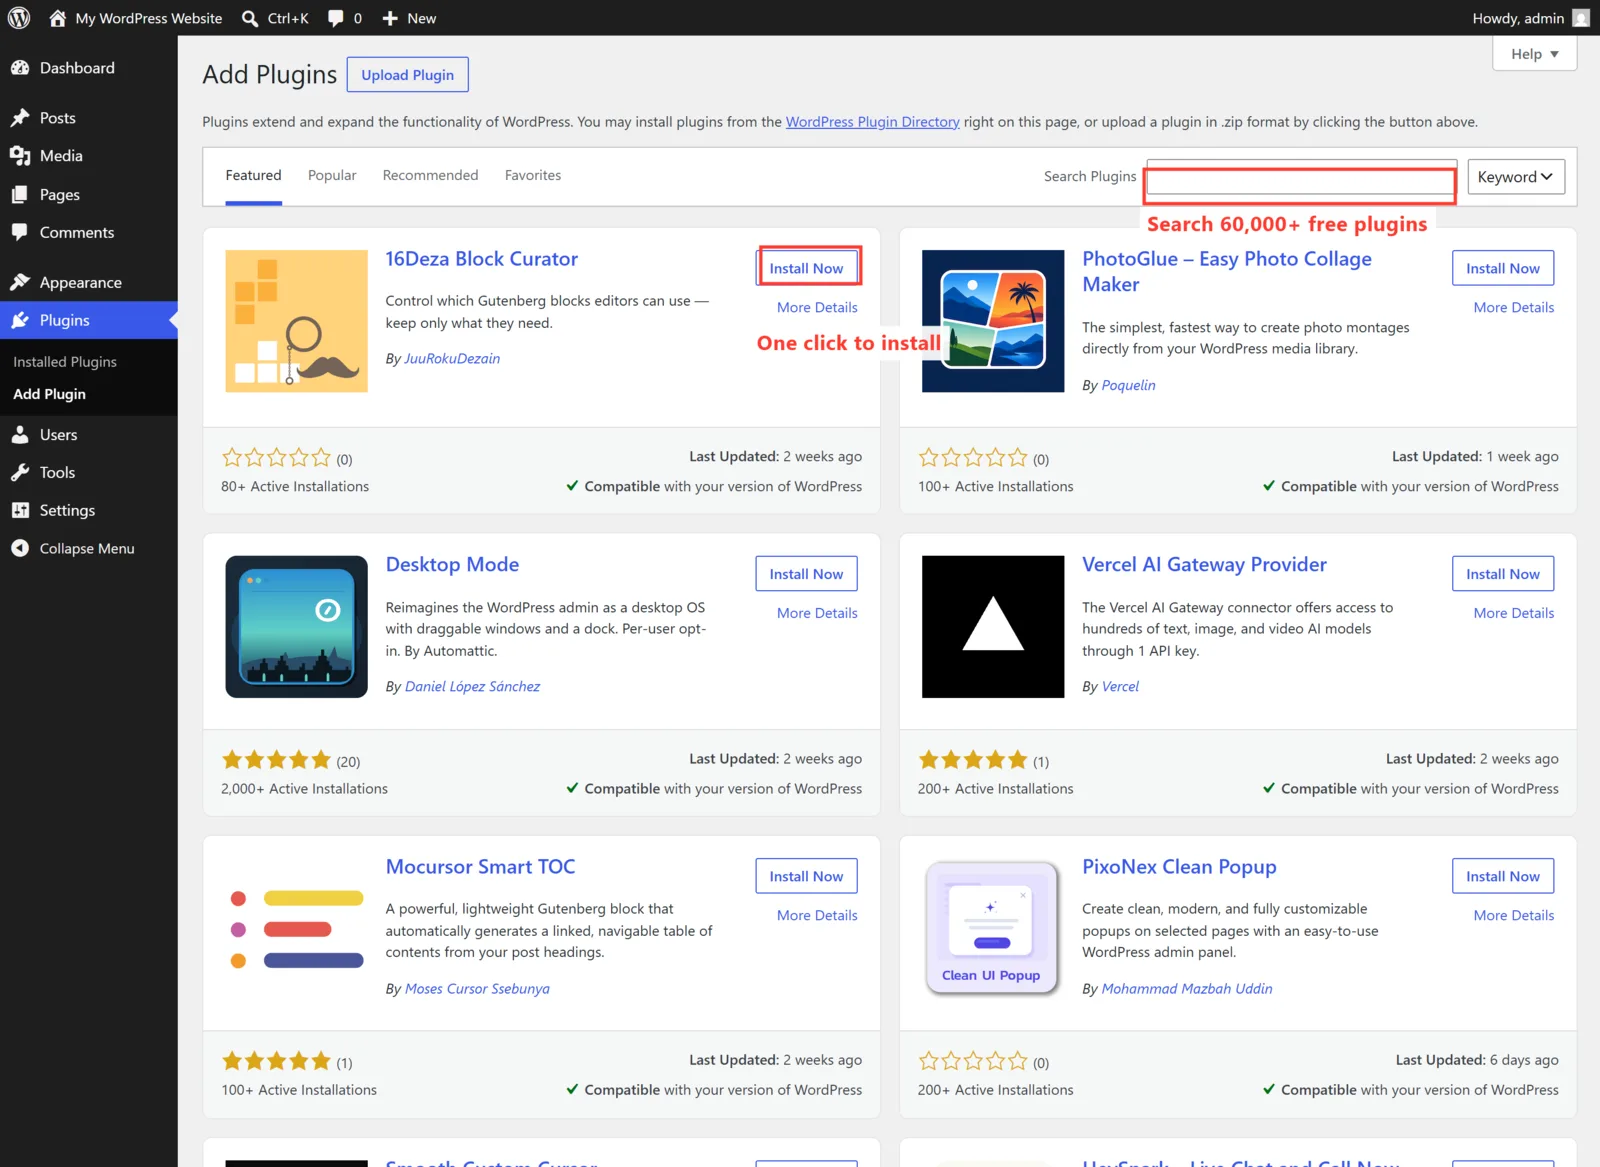
Task: Click into the Search Plugins field
Action: pos(1300,177)
